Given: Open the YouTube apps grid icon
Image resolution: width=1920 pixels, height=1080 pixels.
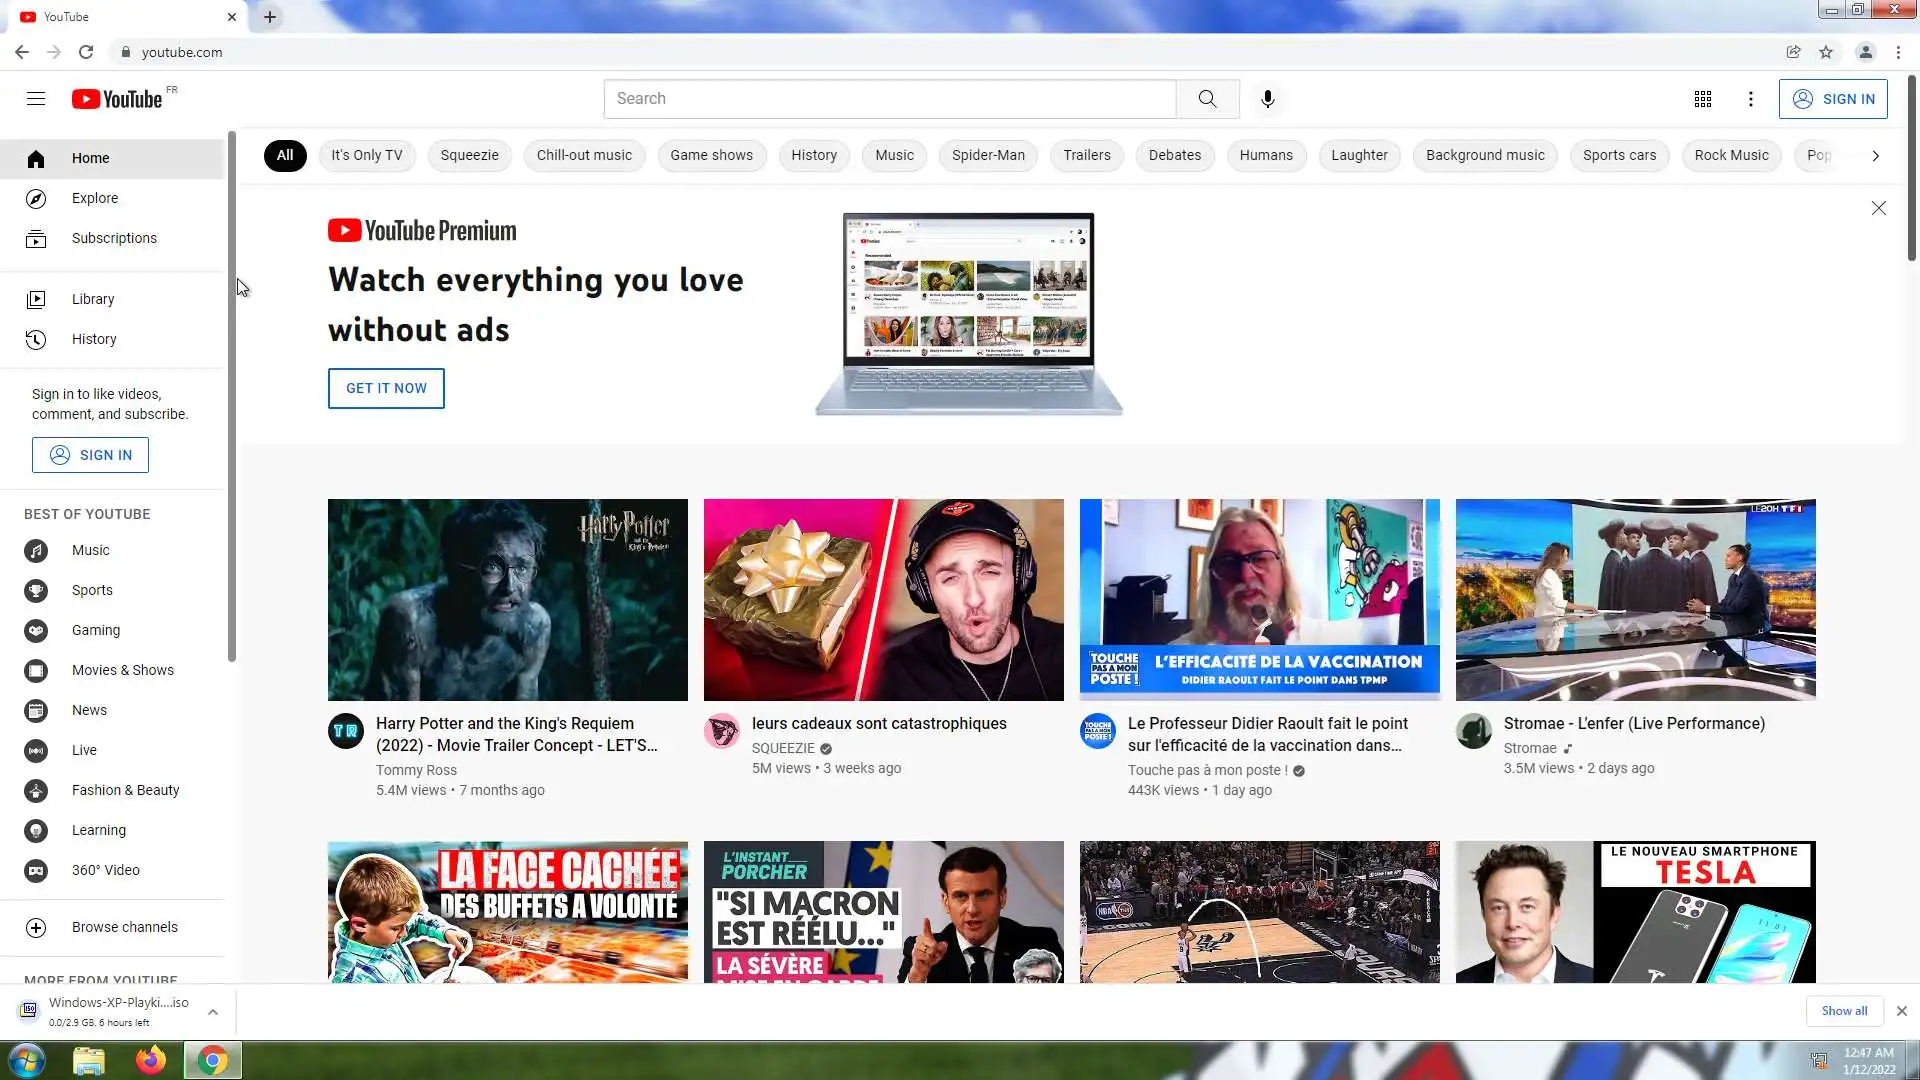Looking at the screenshot, I should pyautogui.click(x=1702, y=99).
